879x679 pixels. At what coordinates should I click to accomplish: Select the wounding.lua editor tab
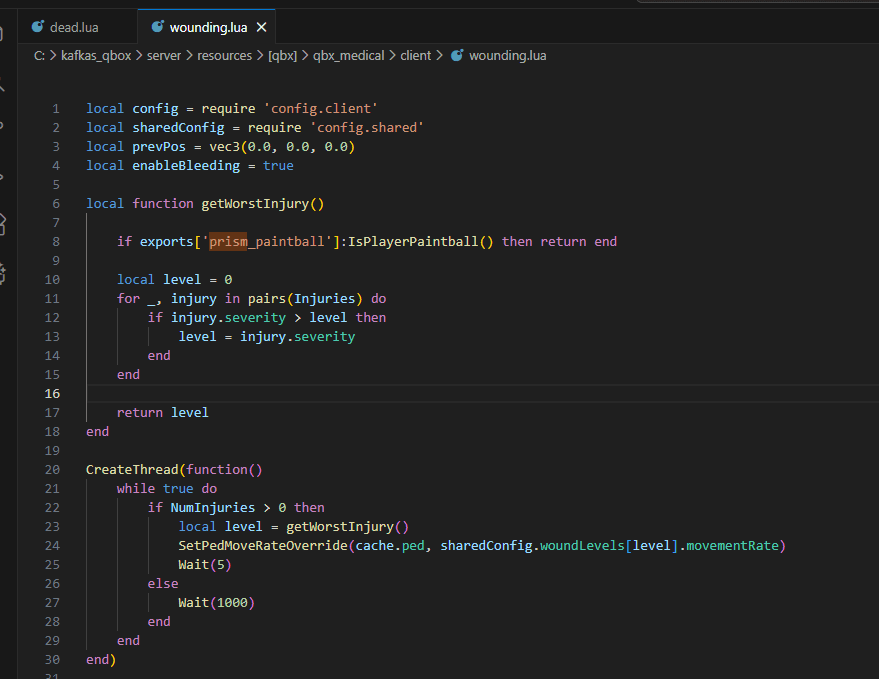point(209,27)
